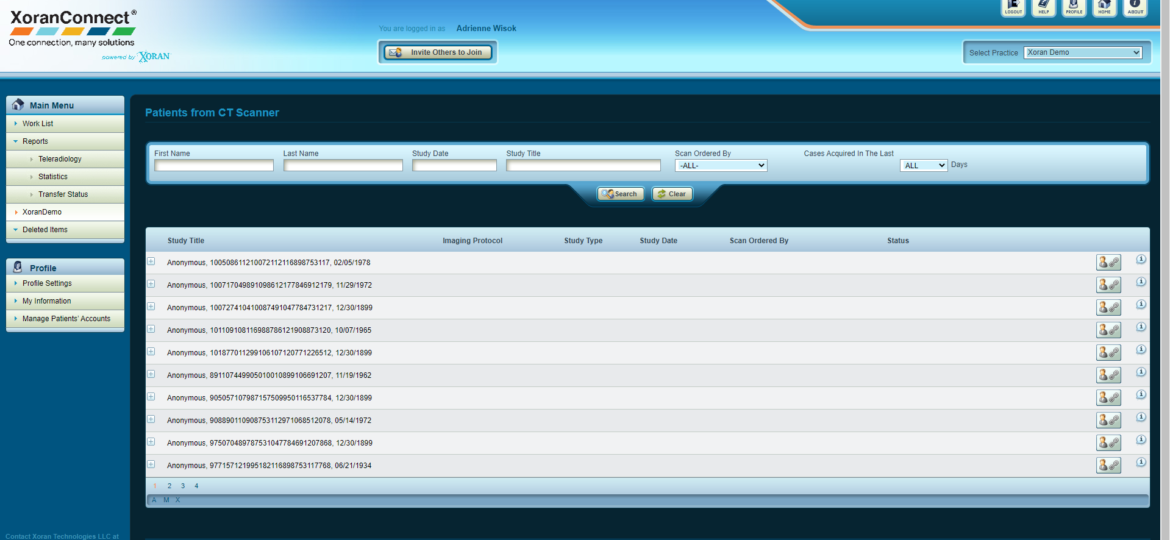Open the Select Practice dropdown
Viewport: 1170px width, 540px height.
pyautogui.click(x=1082, y=52)
